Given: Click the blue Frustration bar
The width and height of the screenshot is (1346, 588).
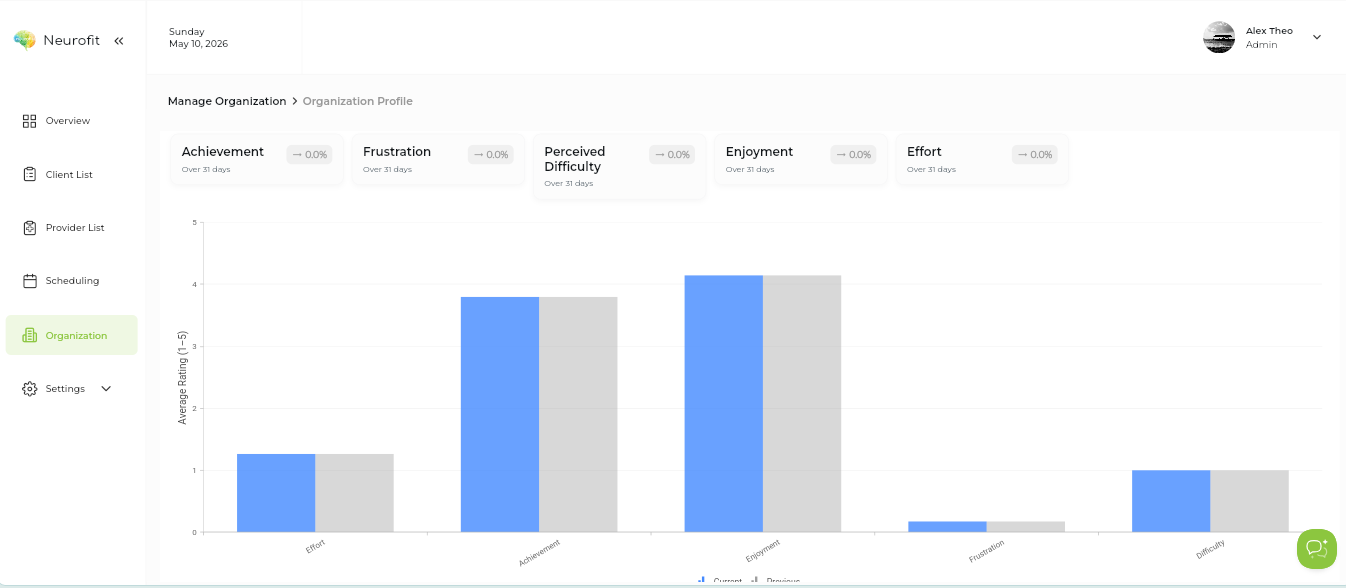Looking at the screenshot, I should (948, 527).
